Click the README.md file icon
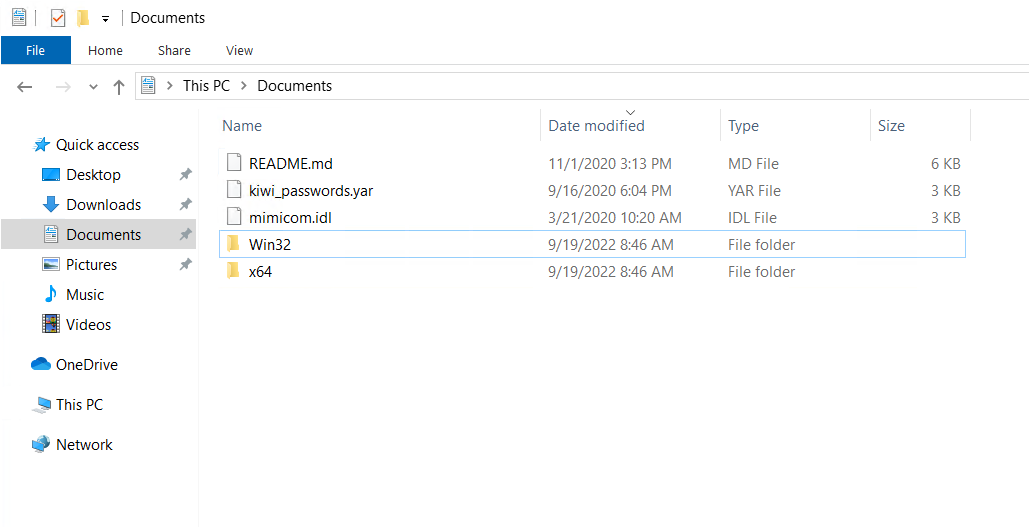Screen dimensions: 1029x527 [x=234, y=163]
